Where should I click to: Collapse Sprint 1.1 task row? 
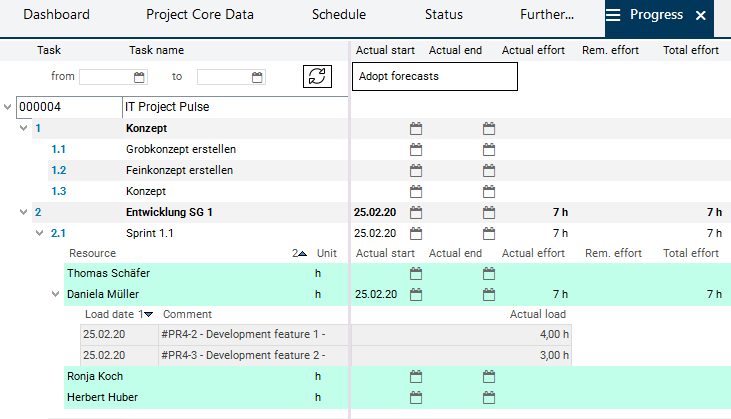coord(38,233)
